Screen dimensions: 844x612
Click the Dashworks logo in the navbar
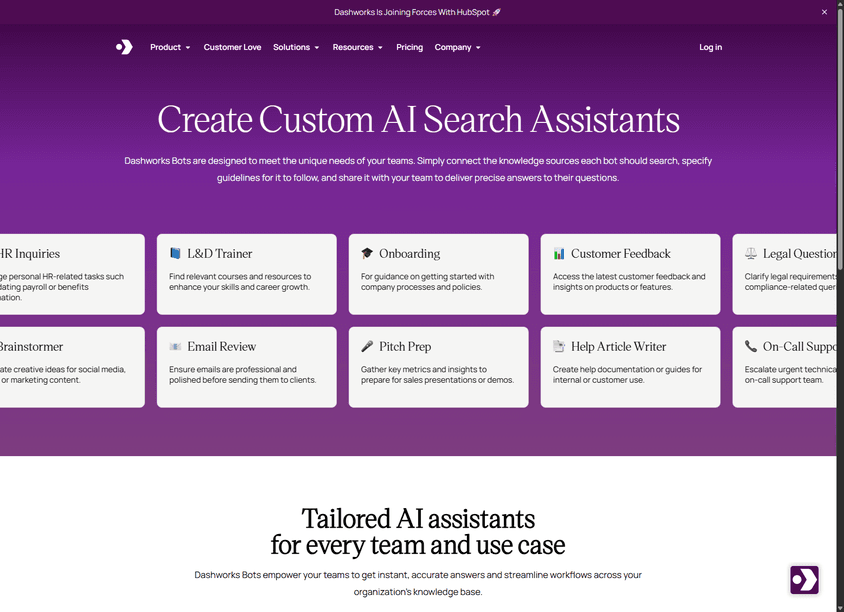[124, 47]
